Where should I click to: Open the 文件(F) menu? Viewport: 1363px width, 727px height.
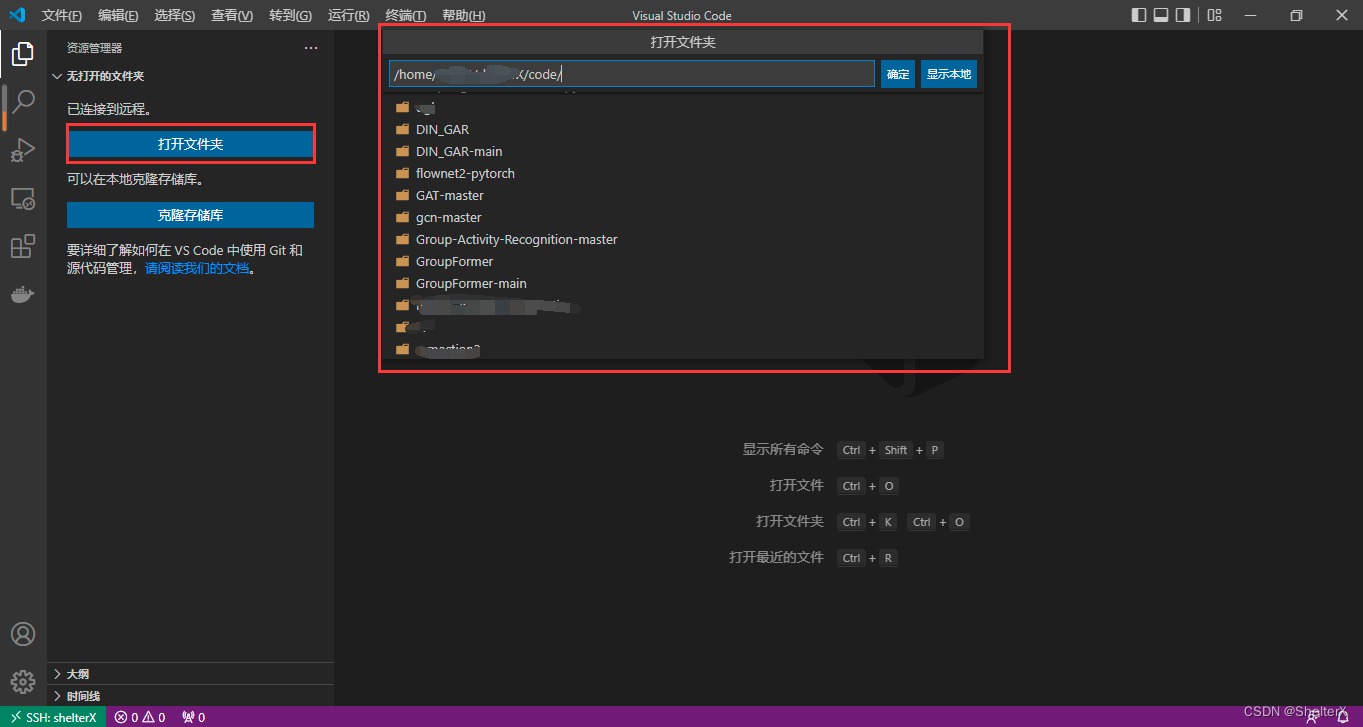tap(62, 16)
